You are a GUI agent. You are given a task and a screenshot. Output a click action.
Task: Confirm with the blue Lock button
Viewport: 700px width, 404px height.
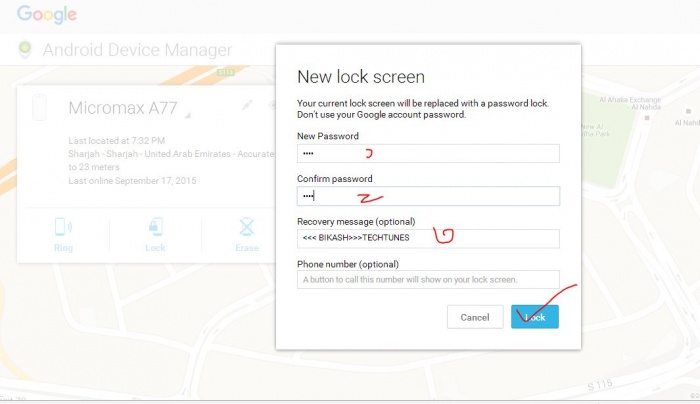pos(535,317)
